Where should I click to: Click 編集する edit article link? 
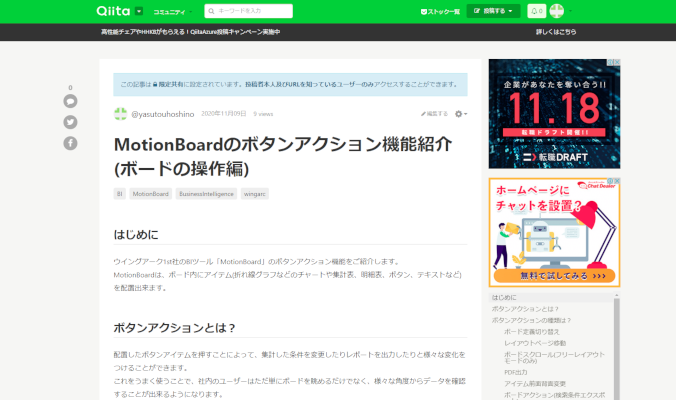coord(434,114)
